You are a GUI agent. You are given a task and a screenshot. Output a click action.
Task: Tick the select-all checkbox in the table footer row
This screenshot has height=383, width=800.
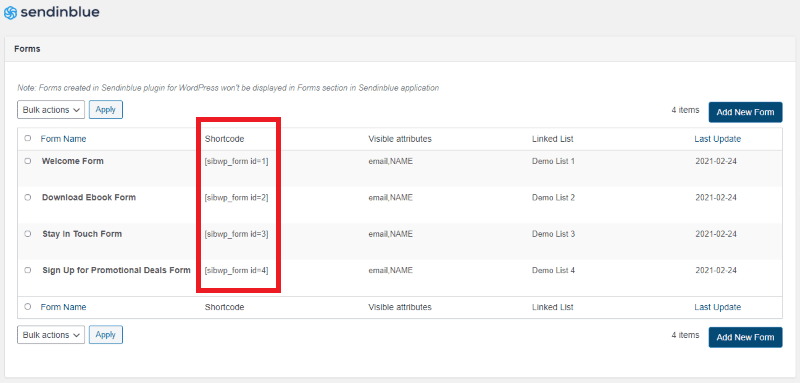tap(28, 307)
